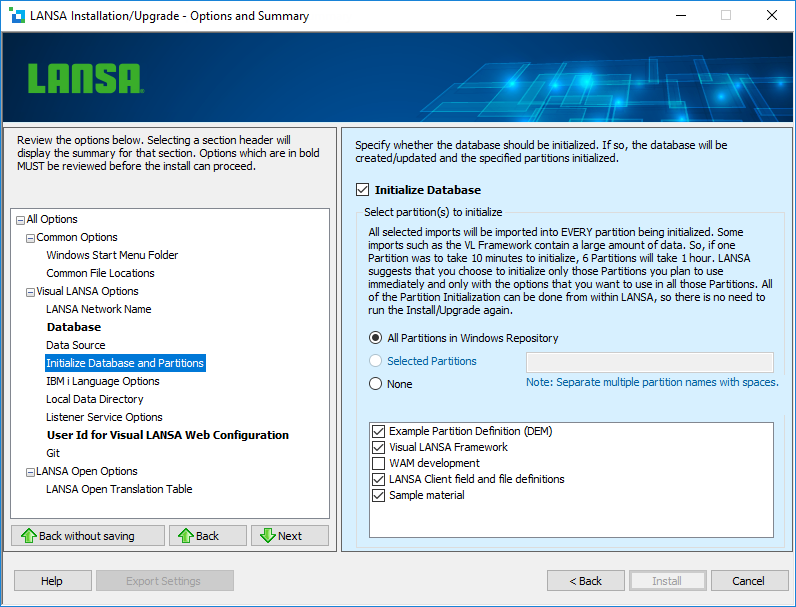Collapse the All Options tree node
Image resolution: width=796 pixels, height=607 pixels.
20,220
